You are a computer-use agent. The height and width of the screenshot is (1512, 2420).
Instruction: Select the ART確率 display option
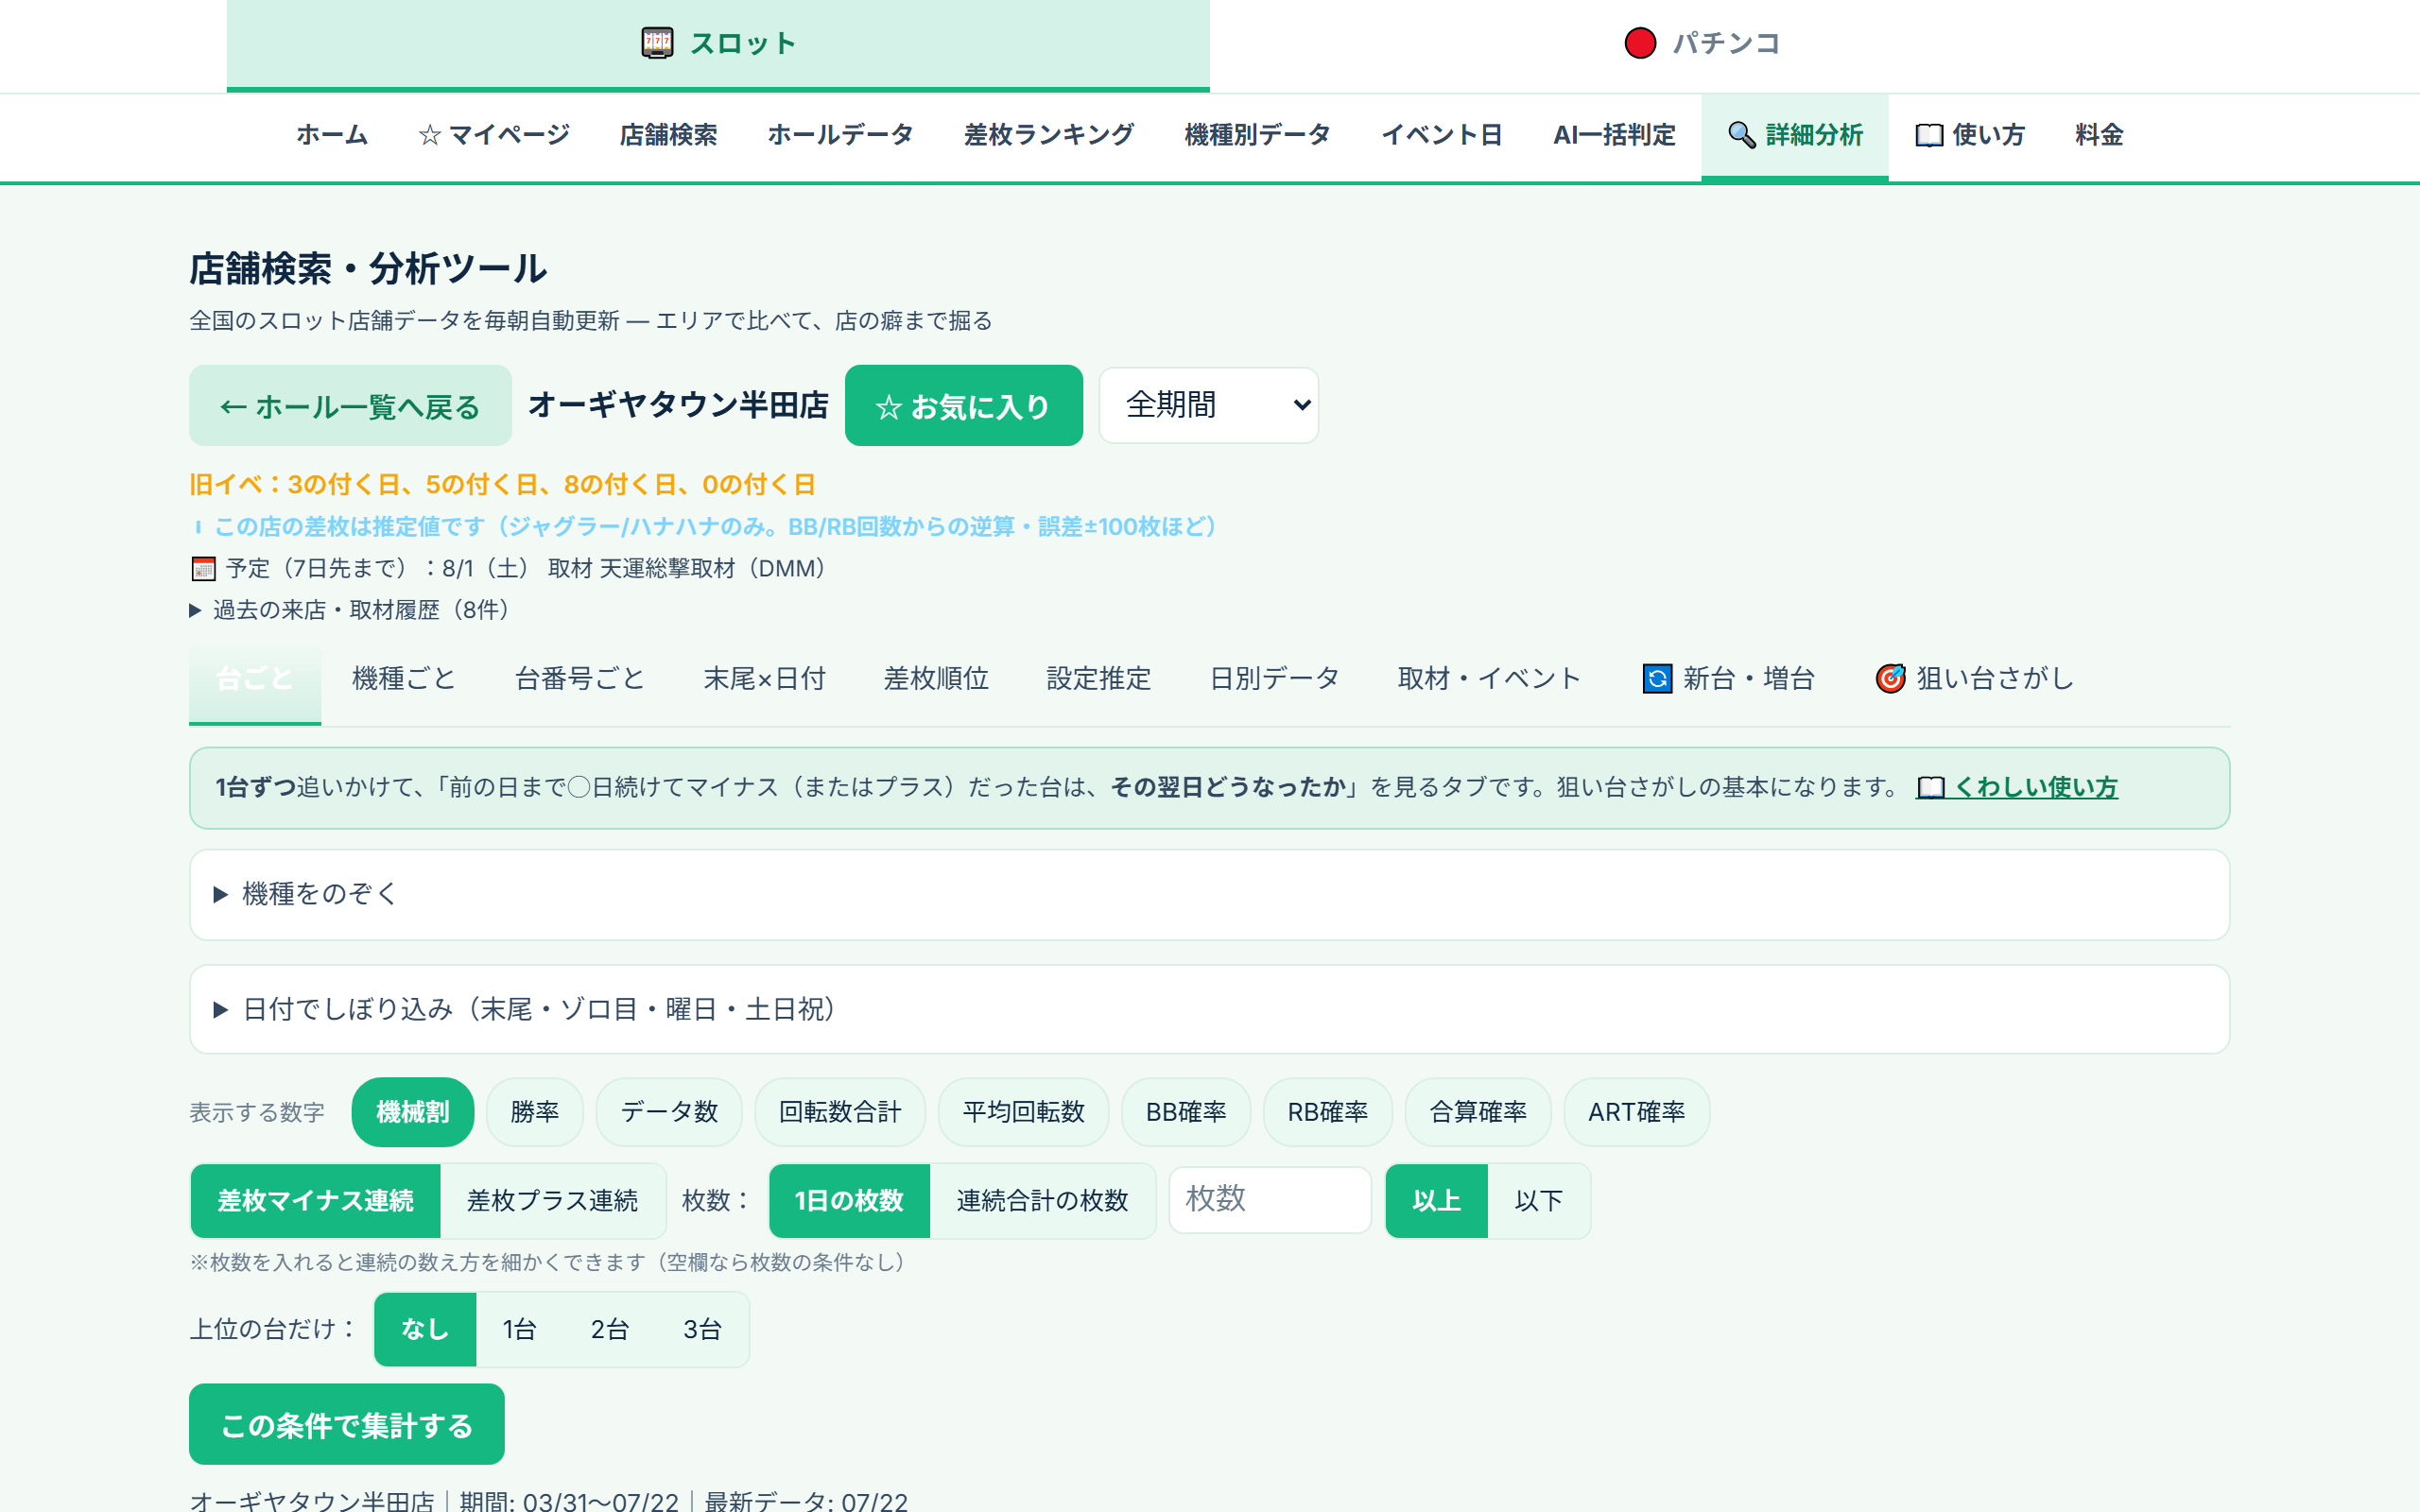(1636, 1112)
